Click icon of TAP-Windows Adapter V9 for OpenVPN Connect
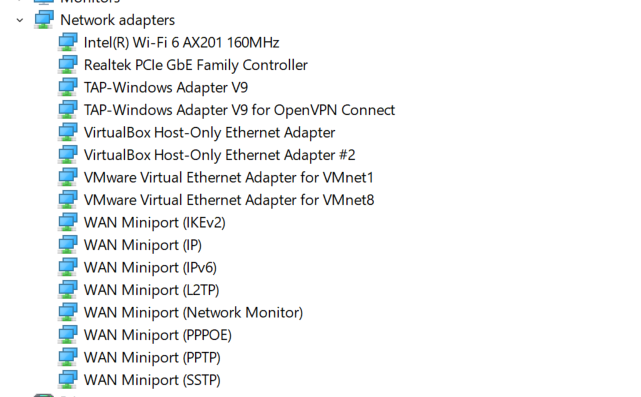Image resolution: width=641 pixels, height=397 pixels. (x=67, y=110)
